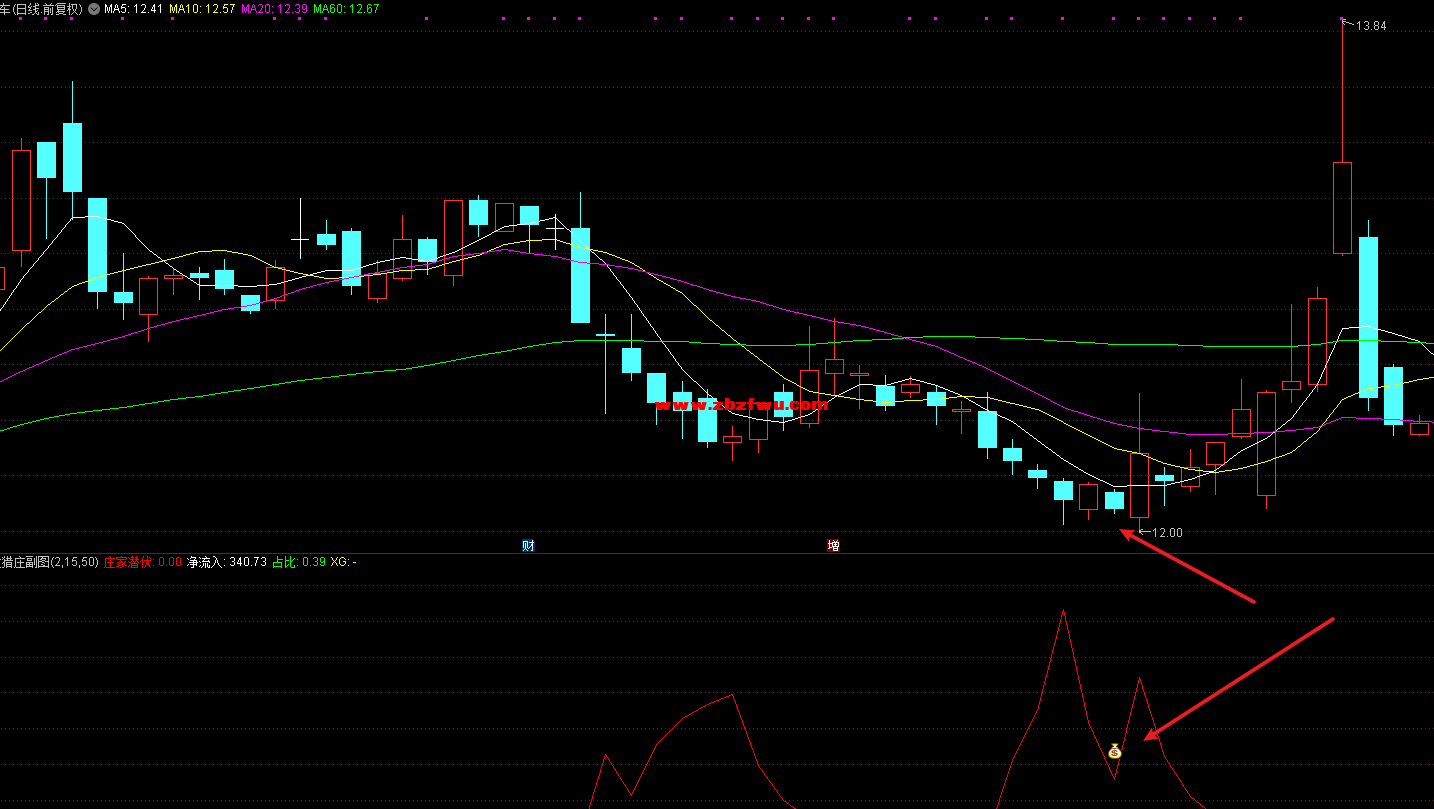1434x809 pixels.
Task: Click the money bag signal icon
Action: tap(1114, 751)
